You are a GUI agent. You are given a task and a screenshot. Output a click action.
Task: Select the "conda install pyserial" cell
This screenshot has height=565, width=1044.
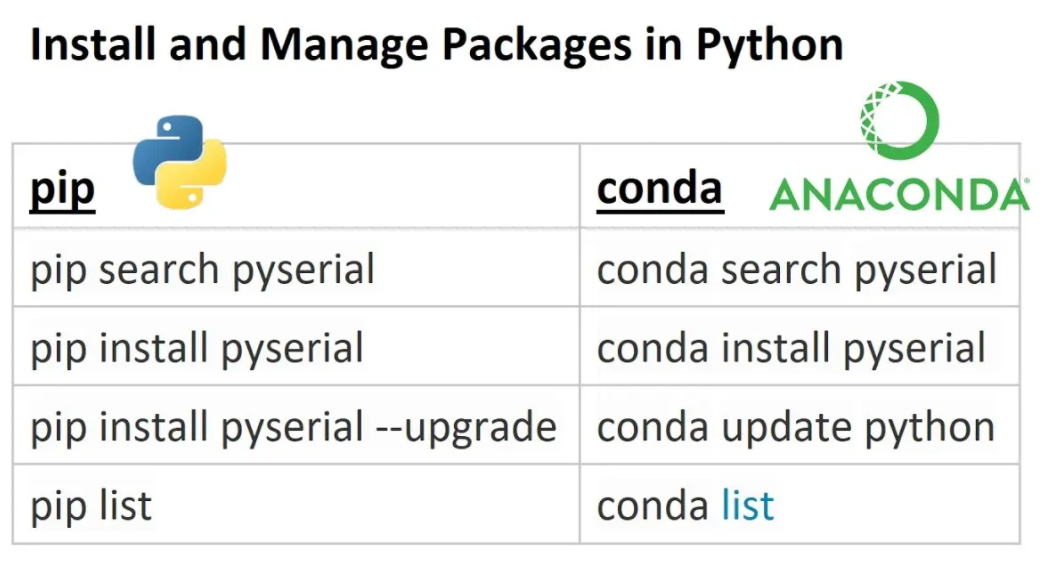pyautogui.click(x=791, y=349)
